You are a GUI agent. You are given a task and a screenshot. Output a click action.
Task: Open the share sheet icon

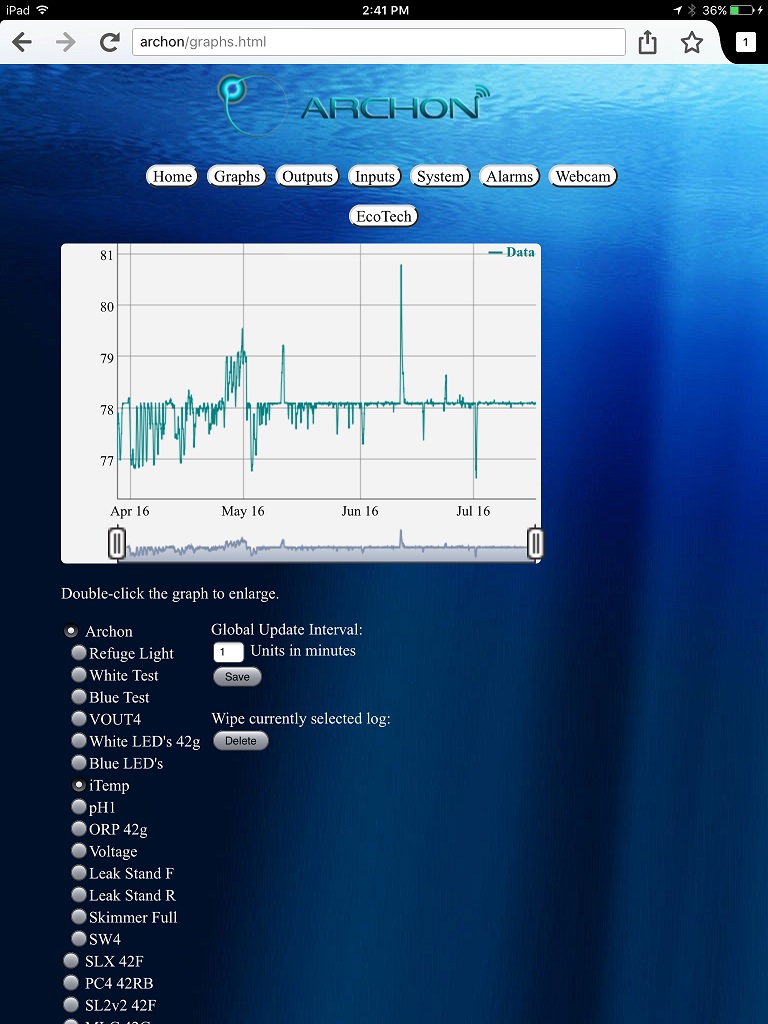click(648, 42)
